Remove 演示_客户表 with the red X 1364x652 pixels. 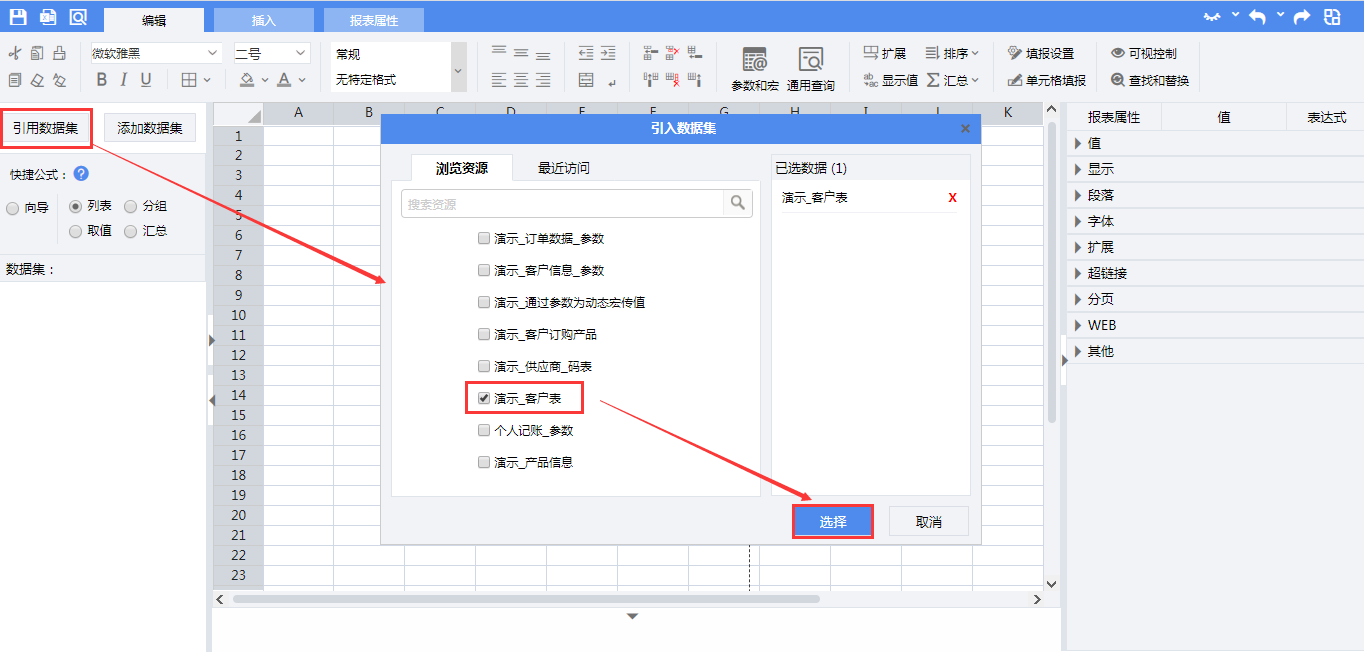pos(952,198)
